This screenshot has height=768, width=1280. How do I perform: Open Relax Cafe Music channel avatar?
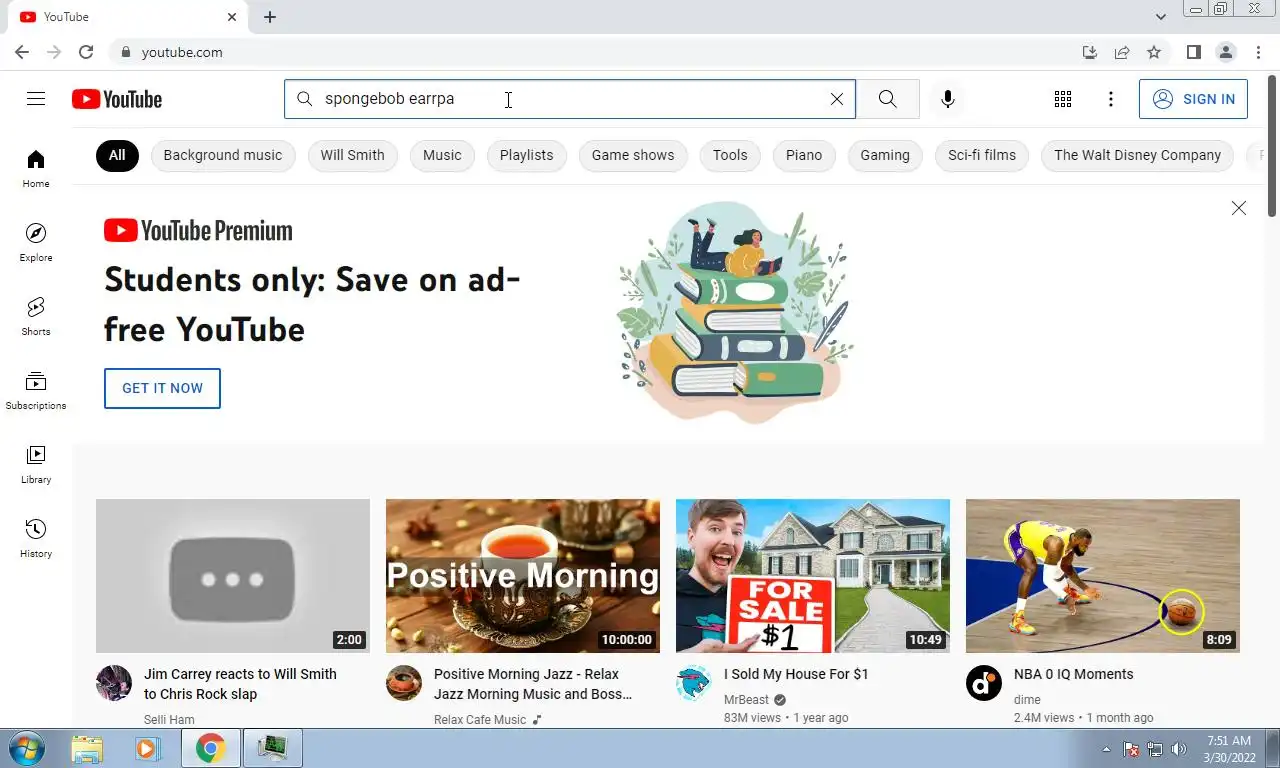tap(404, 683)
